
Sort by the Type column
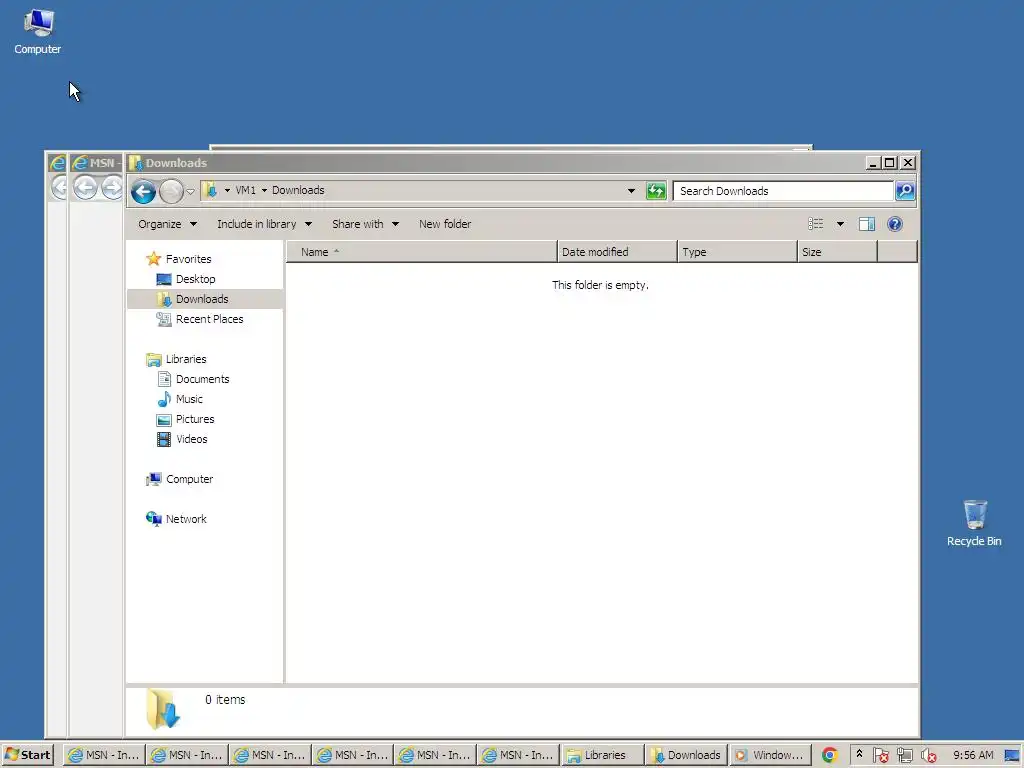pyautogui.click(x=737, y=251)
